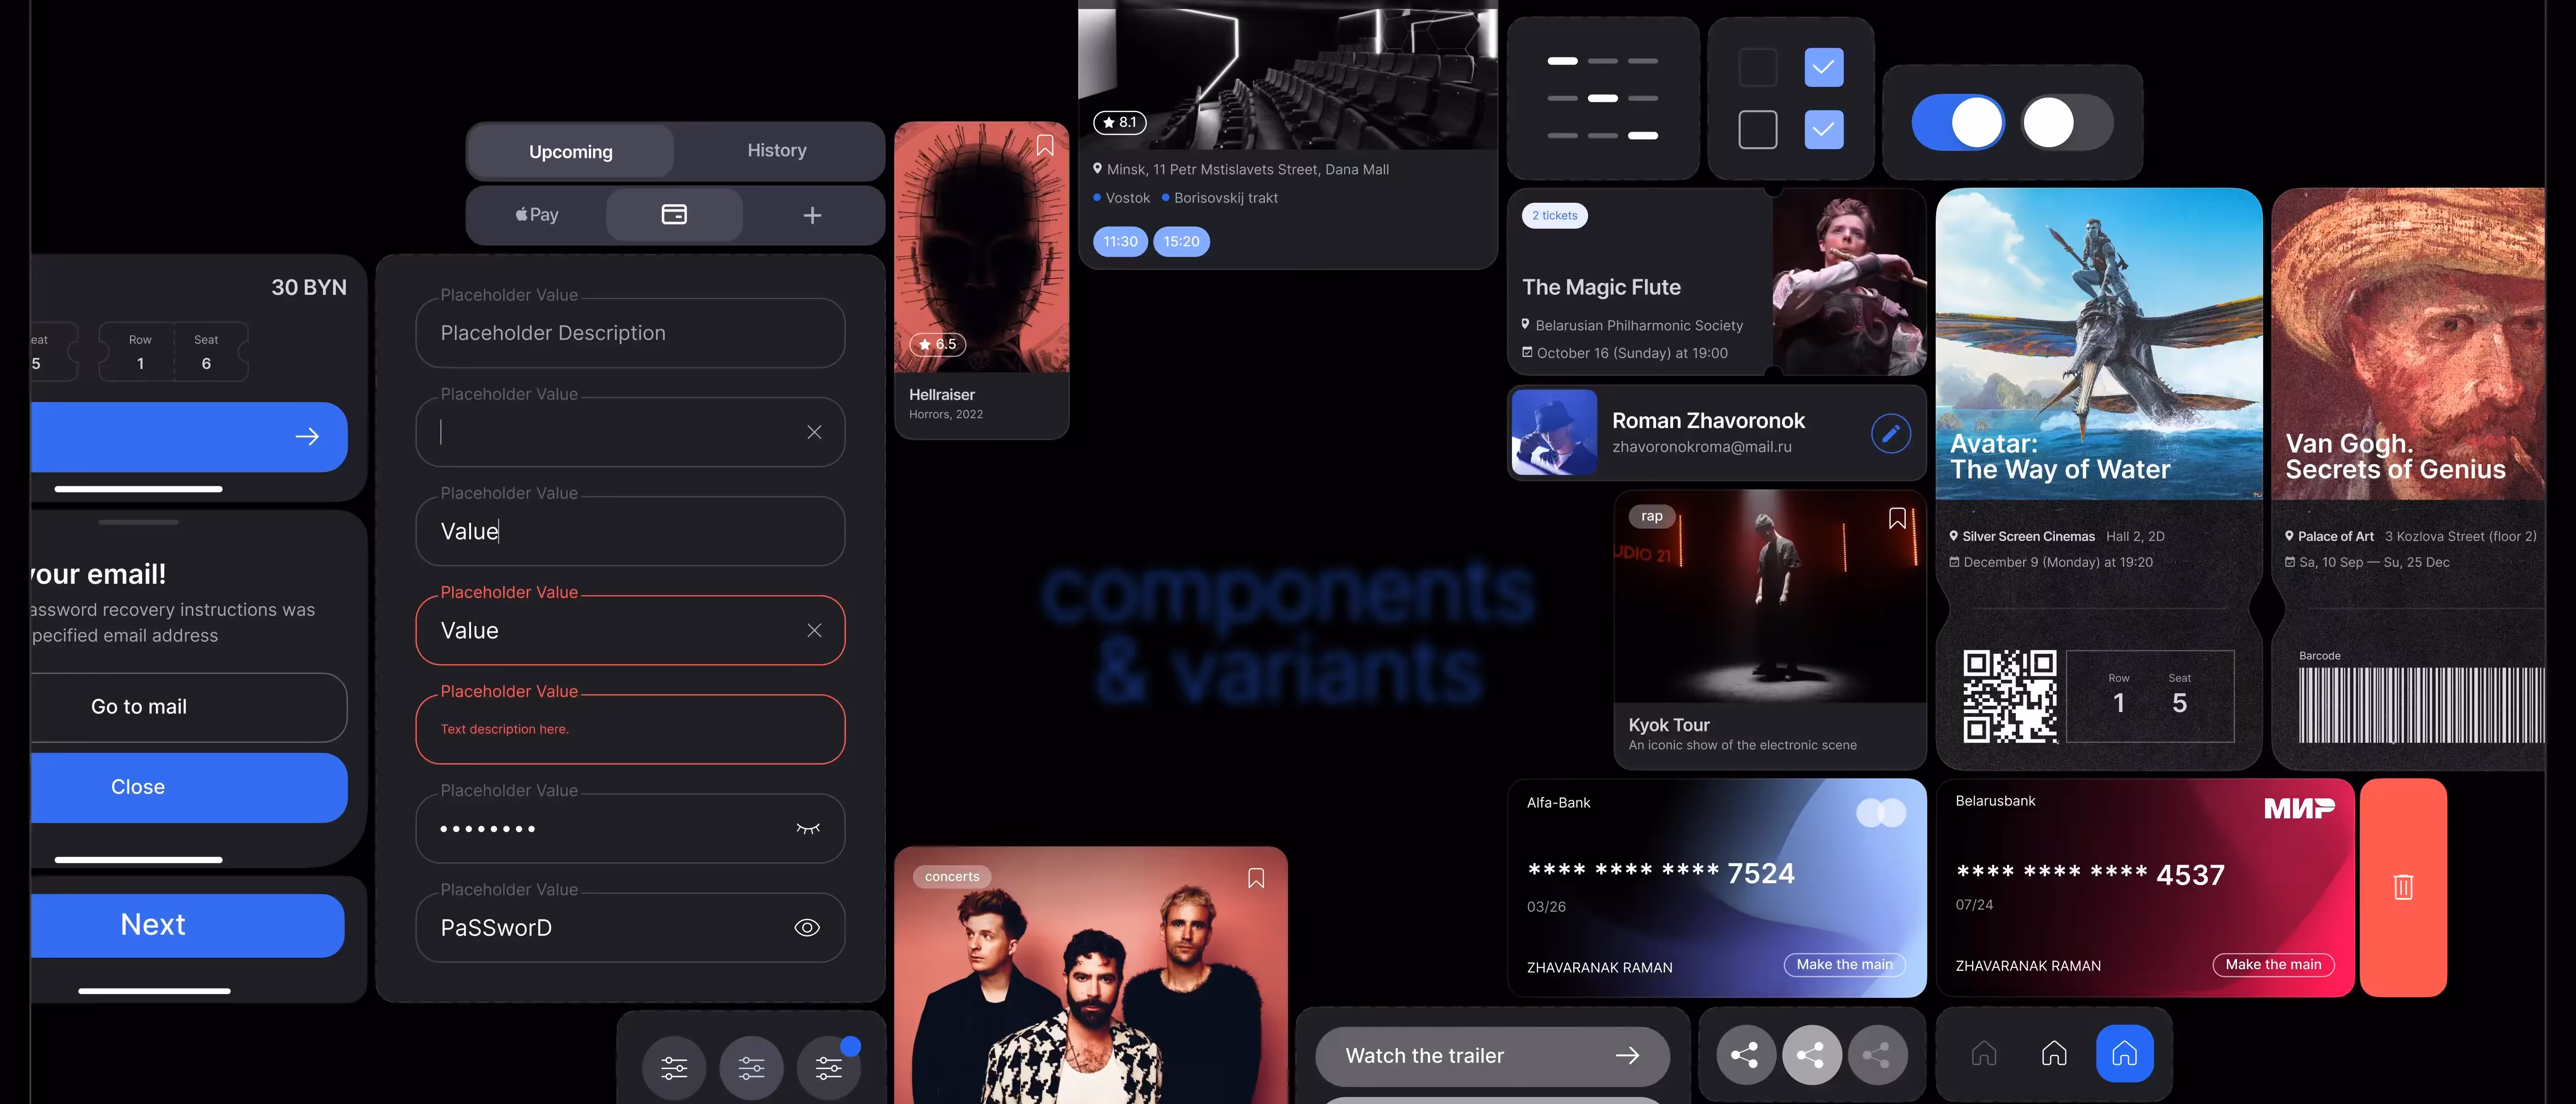This screenshot has width=2576, height=1104.
Task: Bookmark the Kyok Tour card
Action: 1897,518
